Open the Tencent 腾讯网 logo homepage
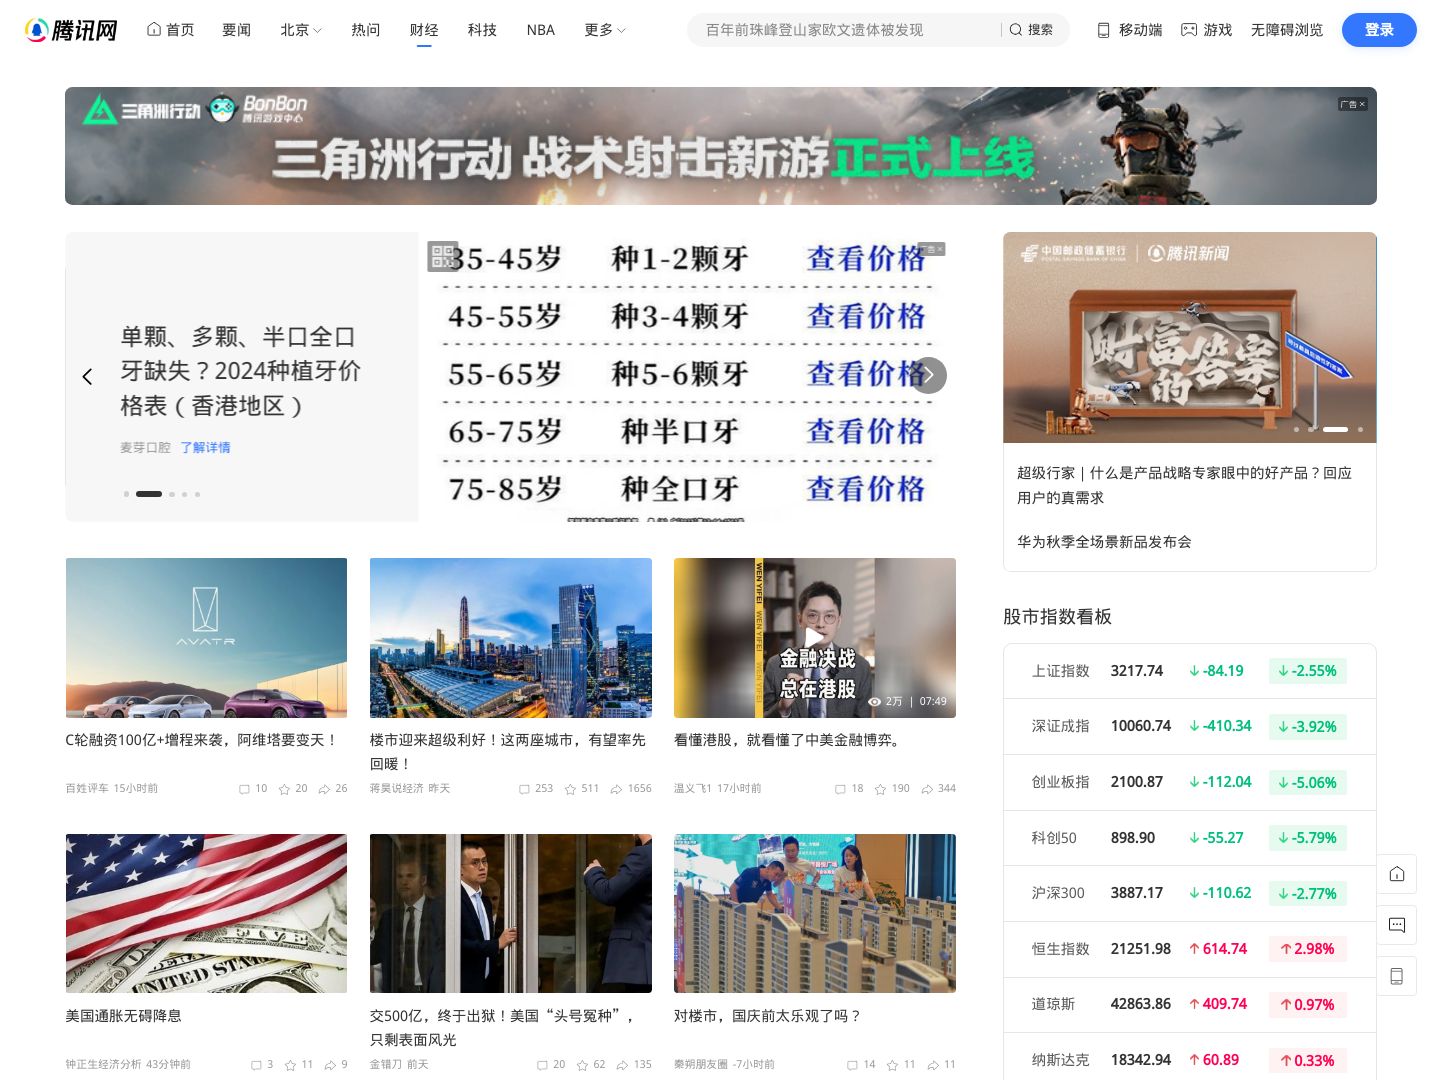The height and width of the screenshot is (1080, 1440). coord(70,30)
